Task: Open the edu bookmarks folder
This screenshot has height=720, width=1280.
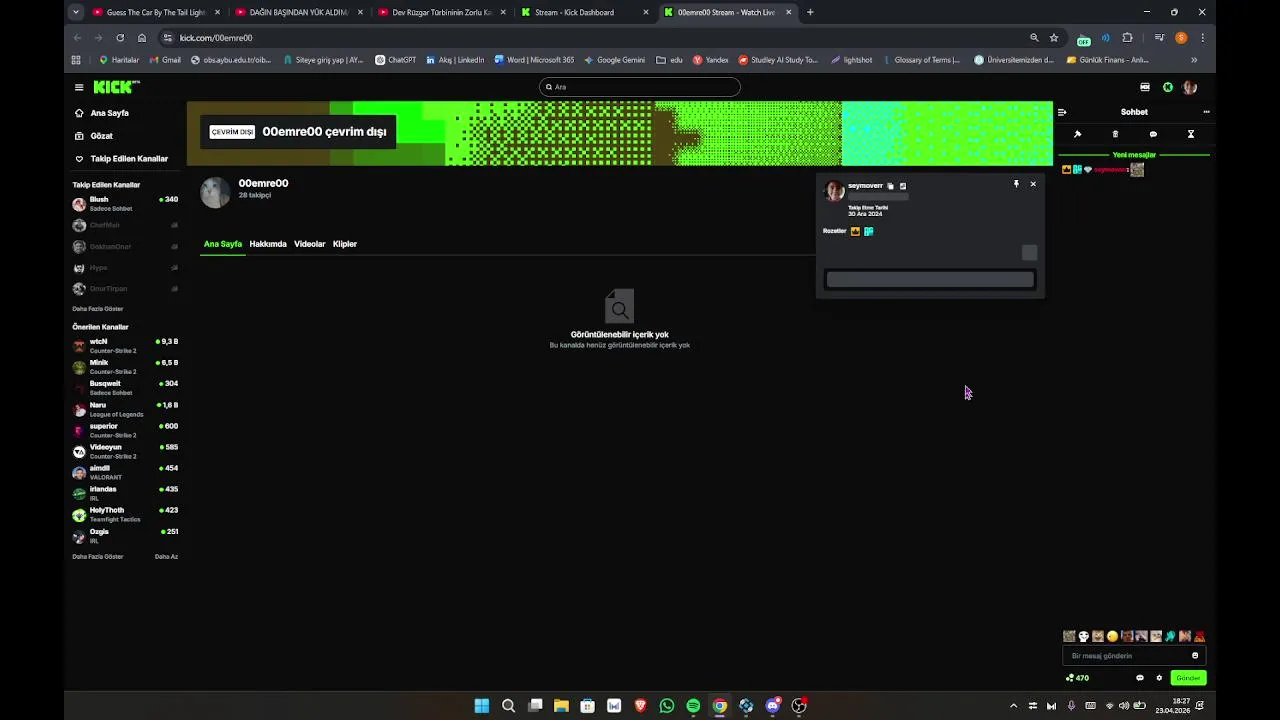Action: coord(670,60)
